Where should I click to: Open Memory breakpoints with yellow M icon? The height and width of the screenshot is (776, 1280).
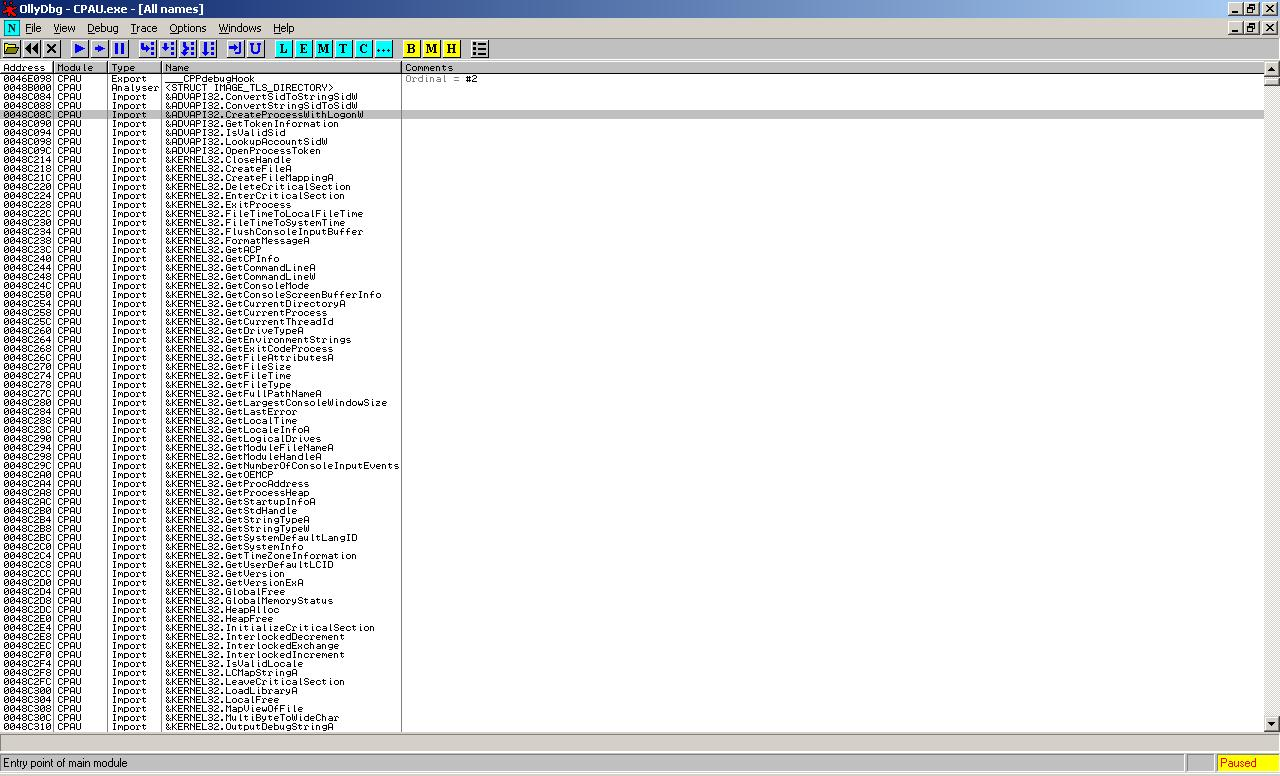pyautogui.click(x=431, y=48)
